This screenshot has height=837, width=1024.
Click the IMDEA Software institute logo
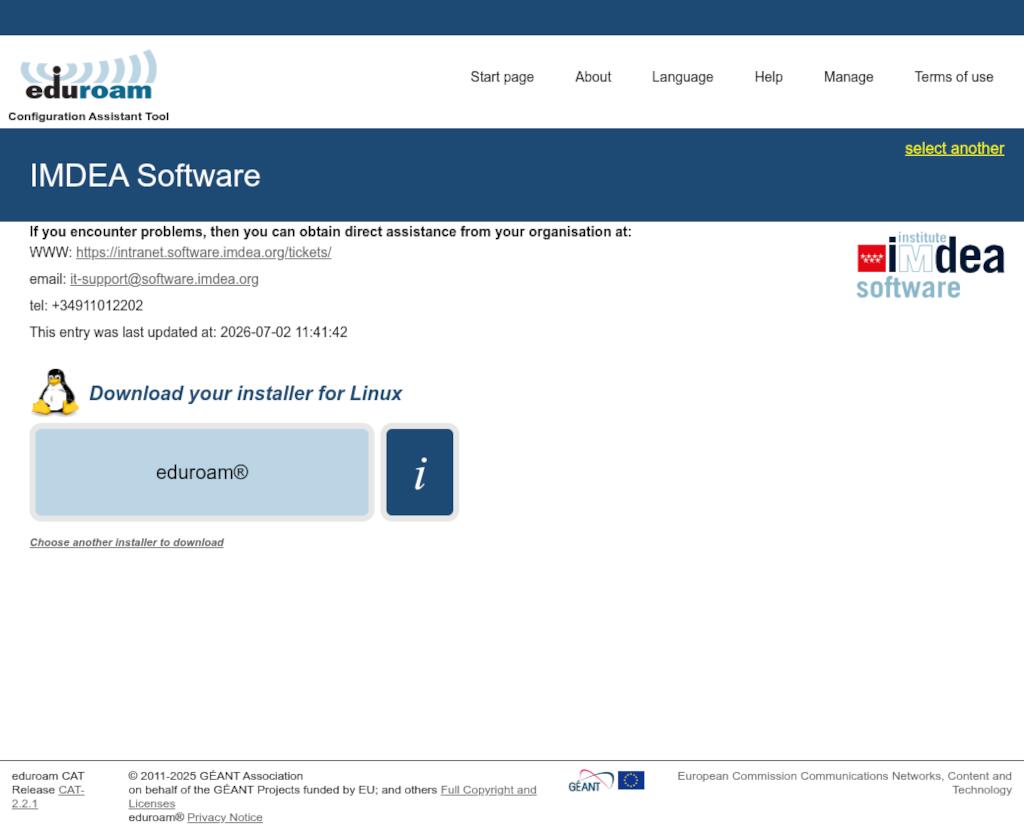coord(931,266)
